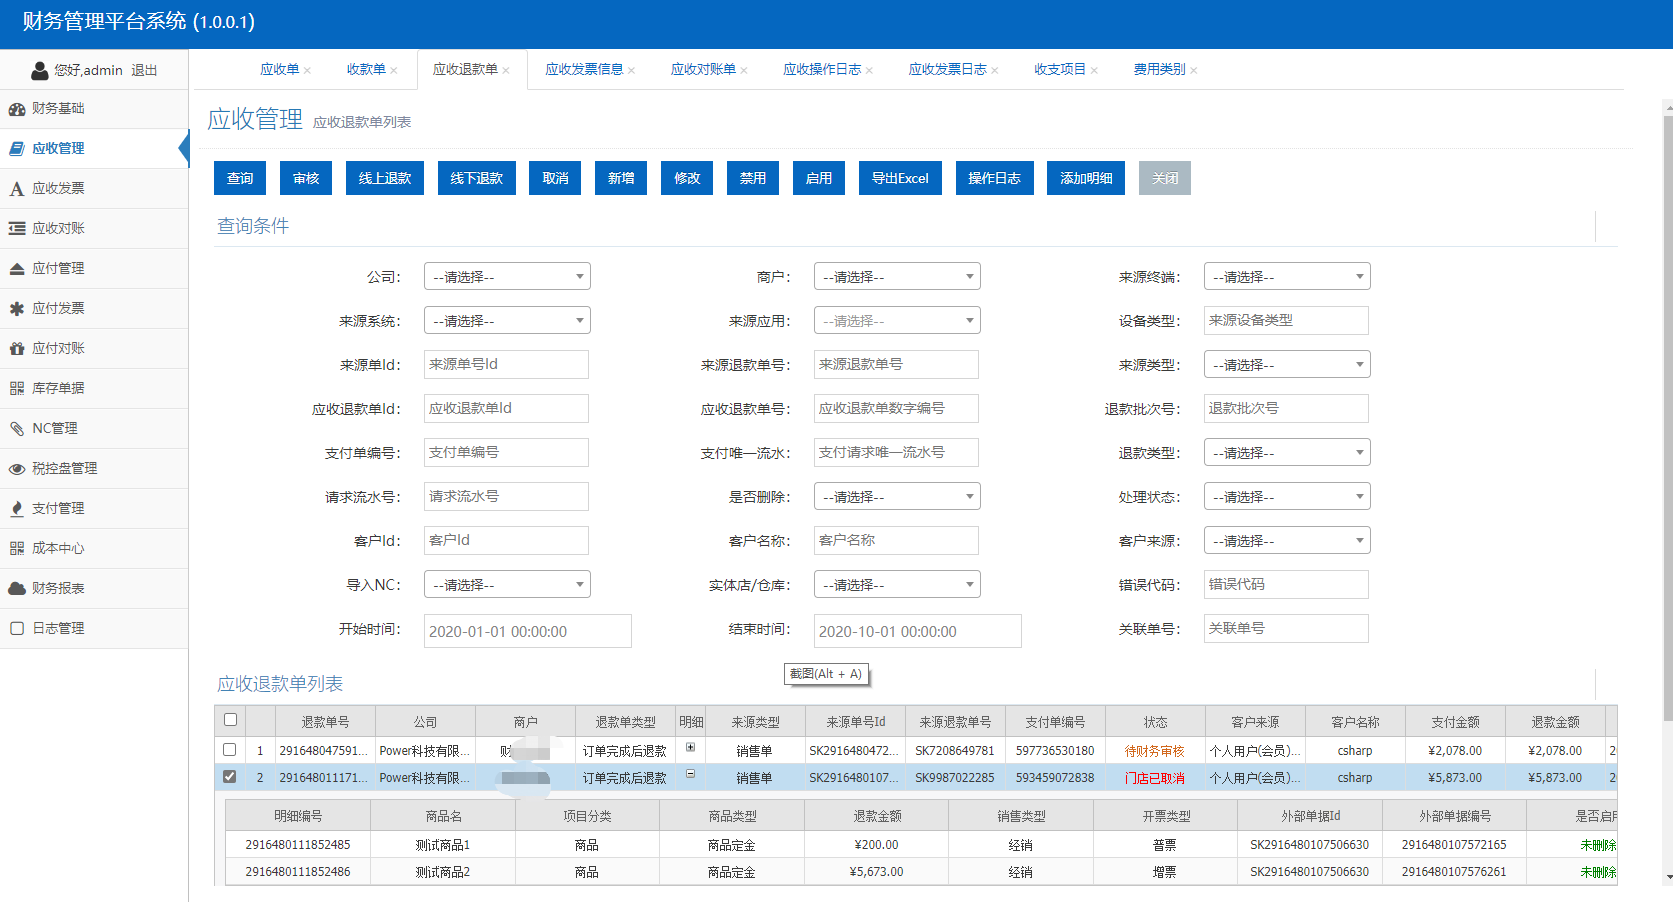The width and height of the screenshot is (1673, 902).
Task: Click the 应收发票 letter icon in sidebar
Action: pos(17,189)
